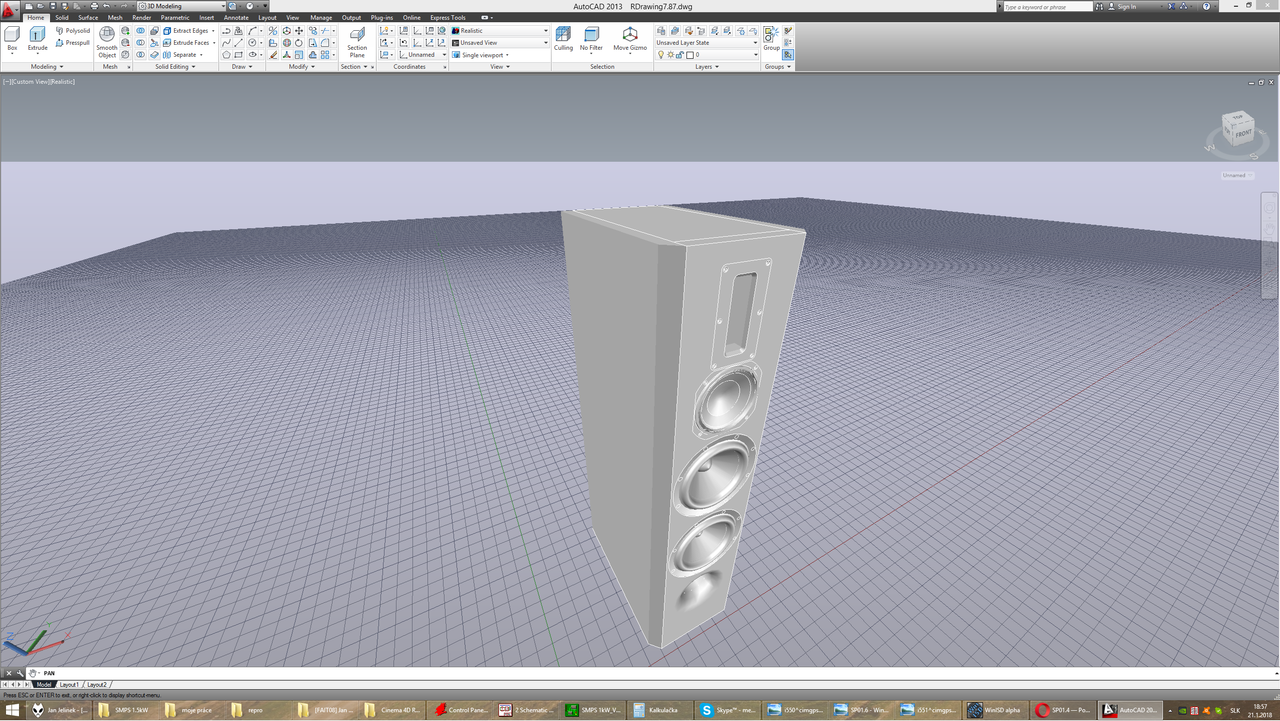Open the No Filter selection filter

click(x=591, y=39)
